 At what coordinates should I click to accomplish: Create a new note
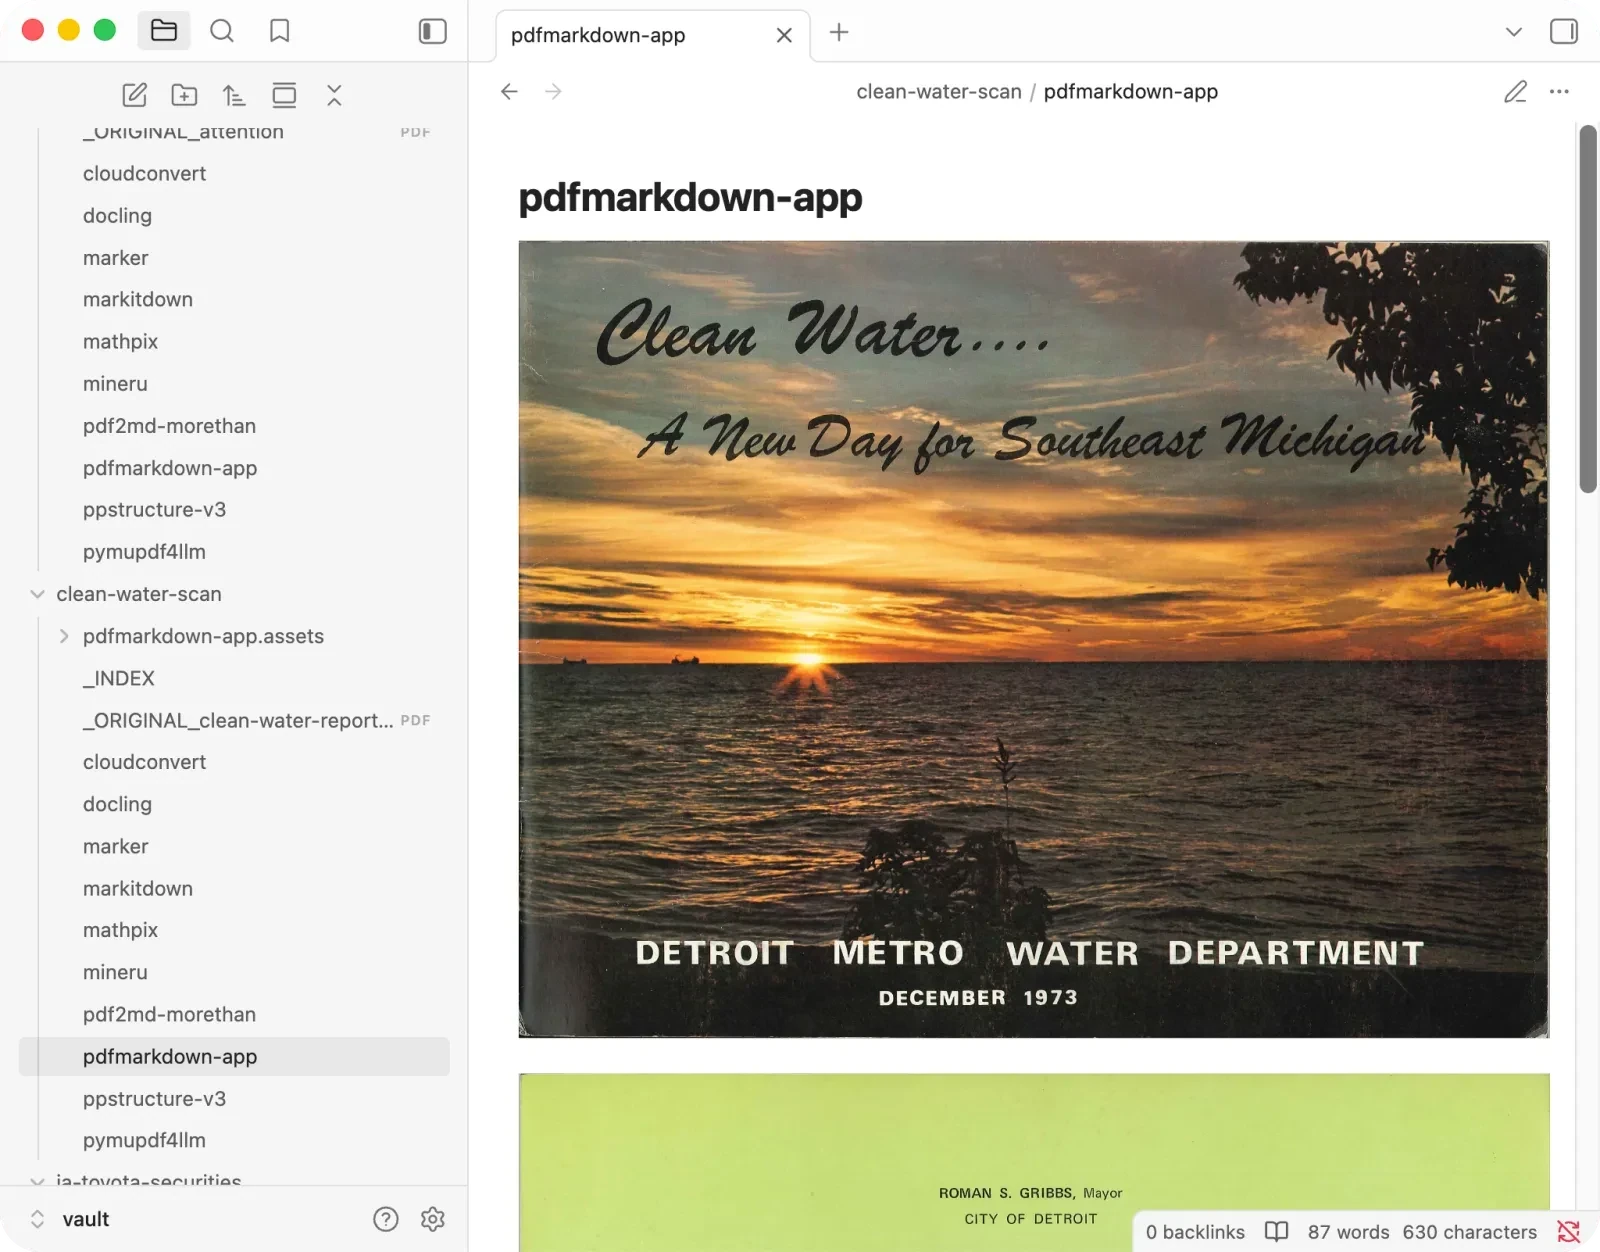[x=134, y=95]
